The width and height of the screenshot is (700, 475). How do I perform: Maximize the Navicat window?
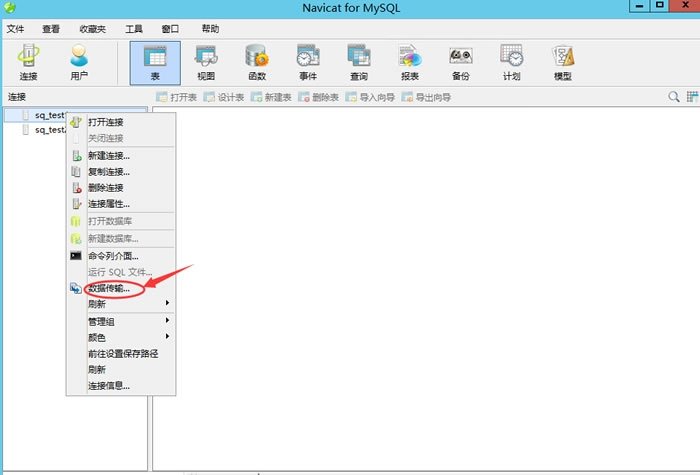(x=660, y=6)
